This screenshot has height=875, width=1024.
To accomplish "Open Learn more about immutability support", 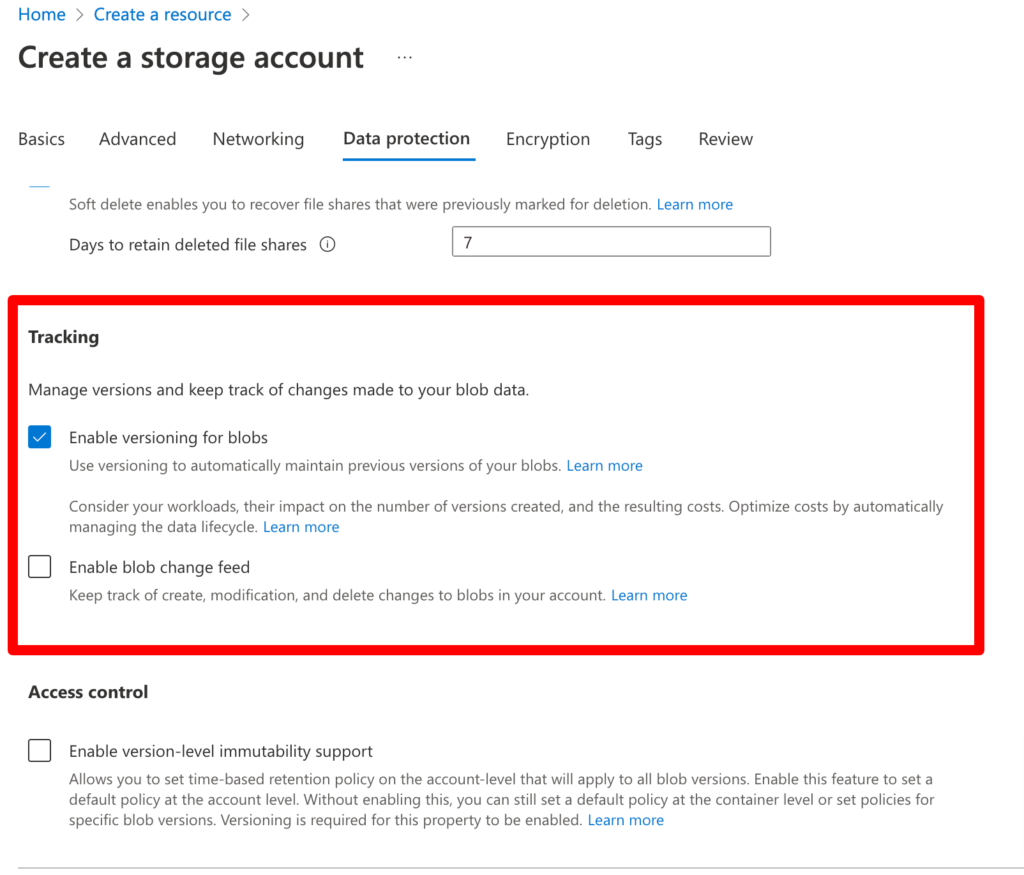I will (x=626, y=819).
